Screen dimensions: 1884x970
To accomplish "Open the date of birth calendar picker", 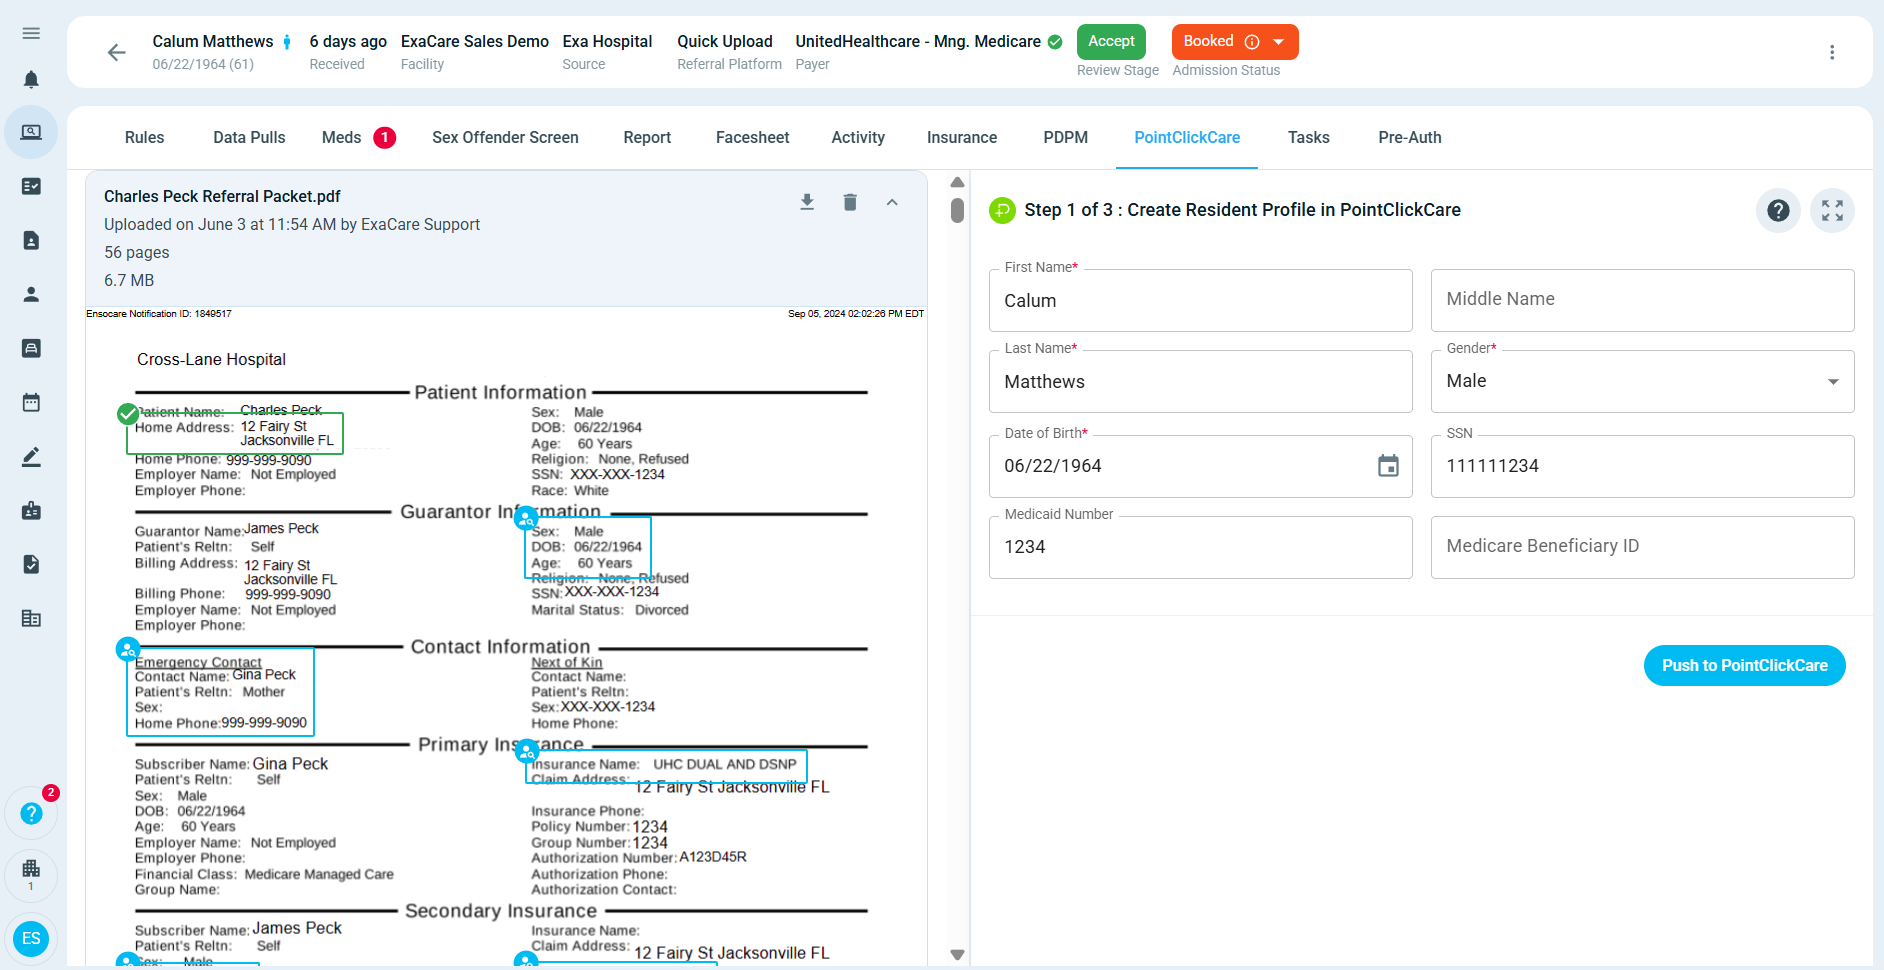I will tap(1388, 466).
